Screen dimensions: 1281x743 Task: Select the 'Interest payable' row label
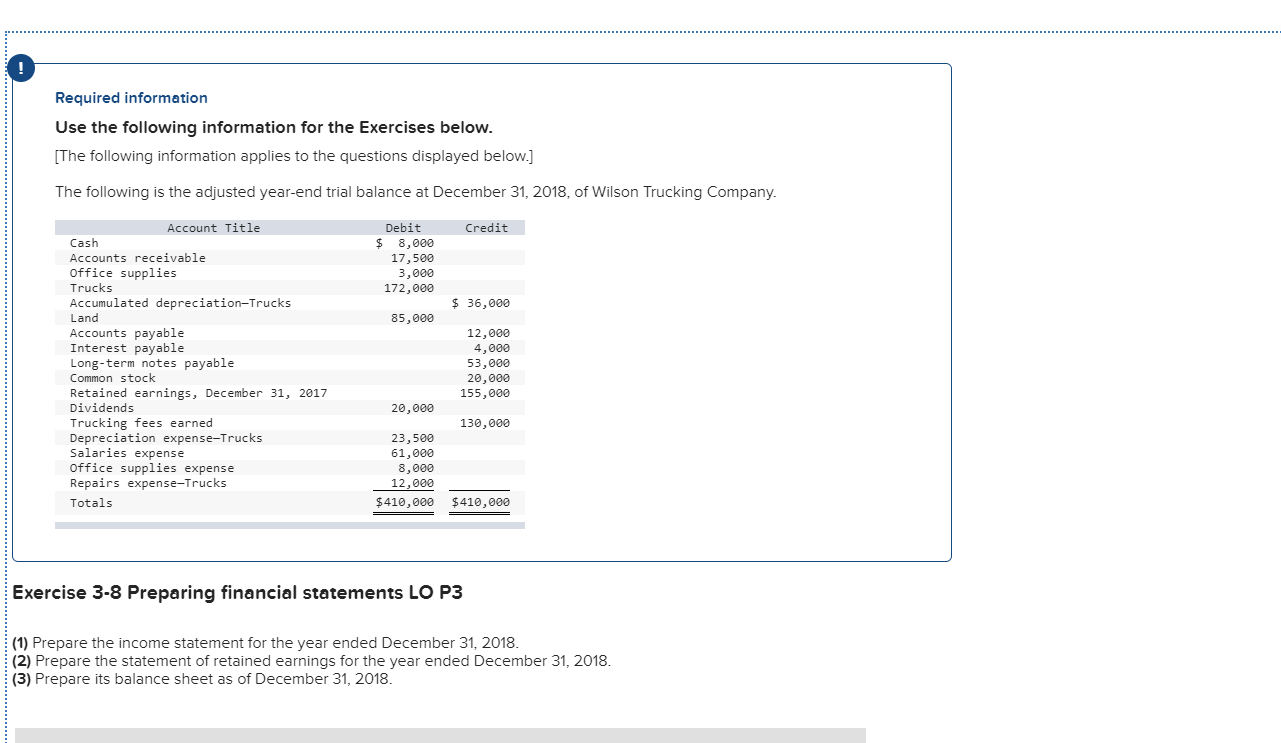[127, 348]
